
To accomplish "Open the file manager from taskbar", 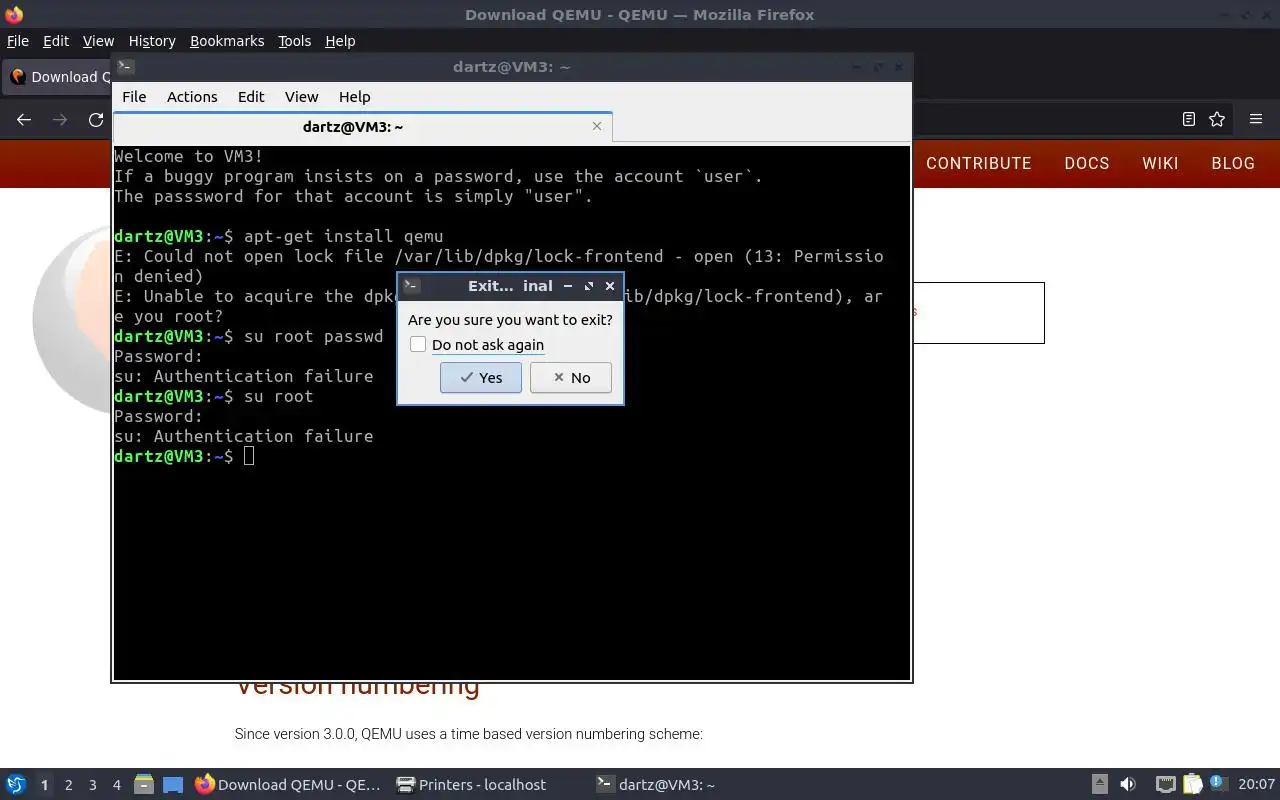I will click(144, 785).
